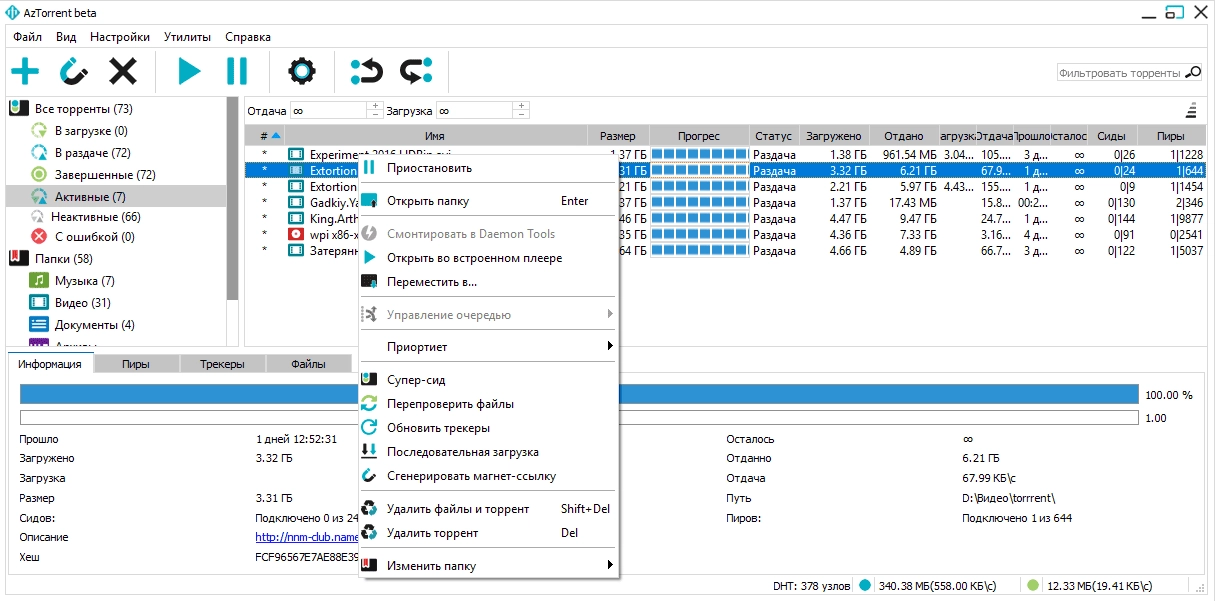The height and width of the screenshot is (601, 1215).
Task: Click the move-up-queue toolbar icon
Action: click(367, 71)
